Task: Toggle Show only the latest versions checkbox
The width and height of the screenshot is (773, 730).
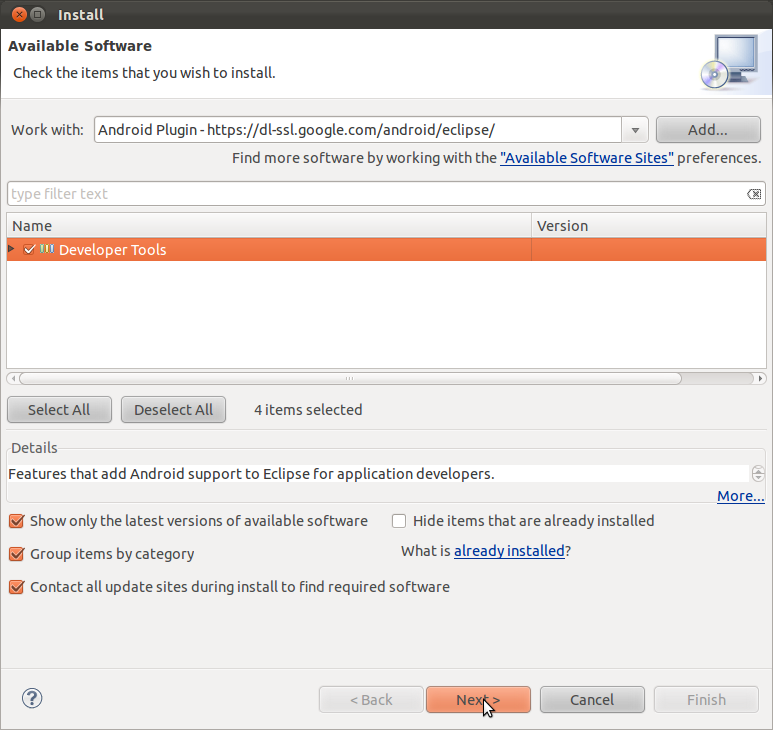Action: click(16, 521)
